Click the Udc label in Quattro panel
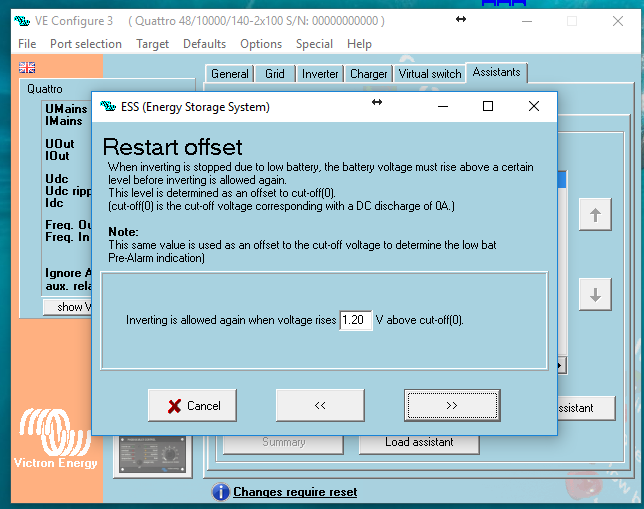 [x=57, y=179]
